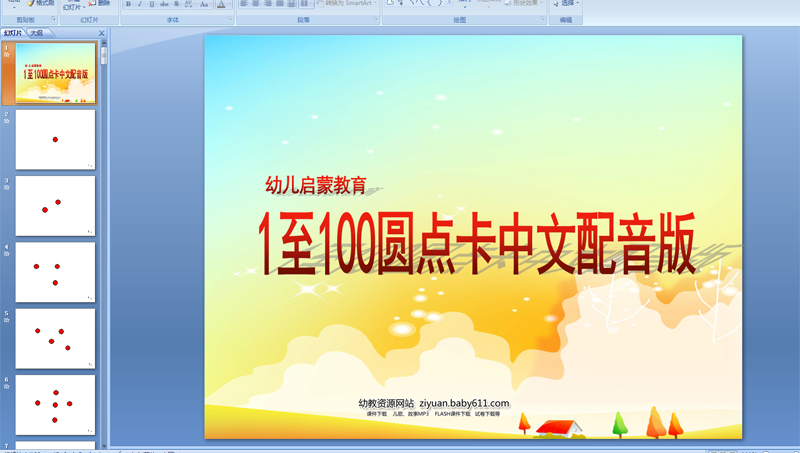This screenshot has height=453, width=800.
Task: Click the Delete slide (删除) icon
Action: click(92, 3)
